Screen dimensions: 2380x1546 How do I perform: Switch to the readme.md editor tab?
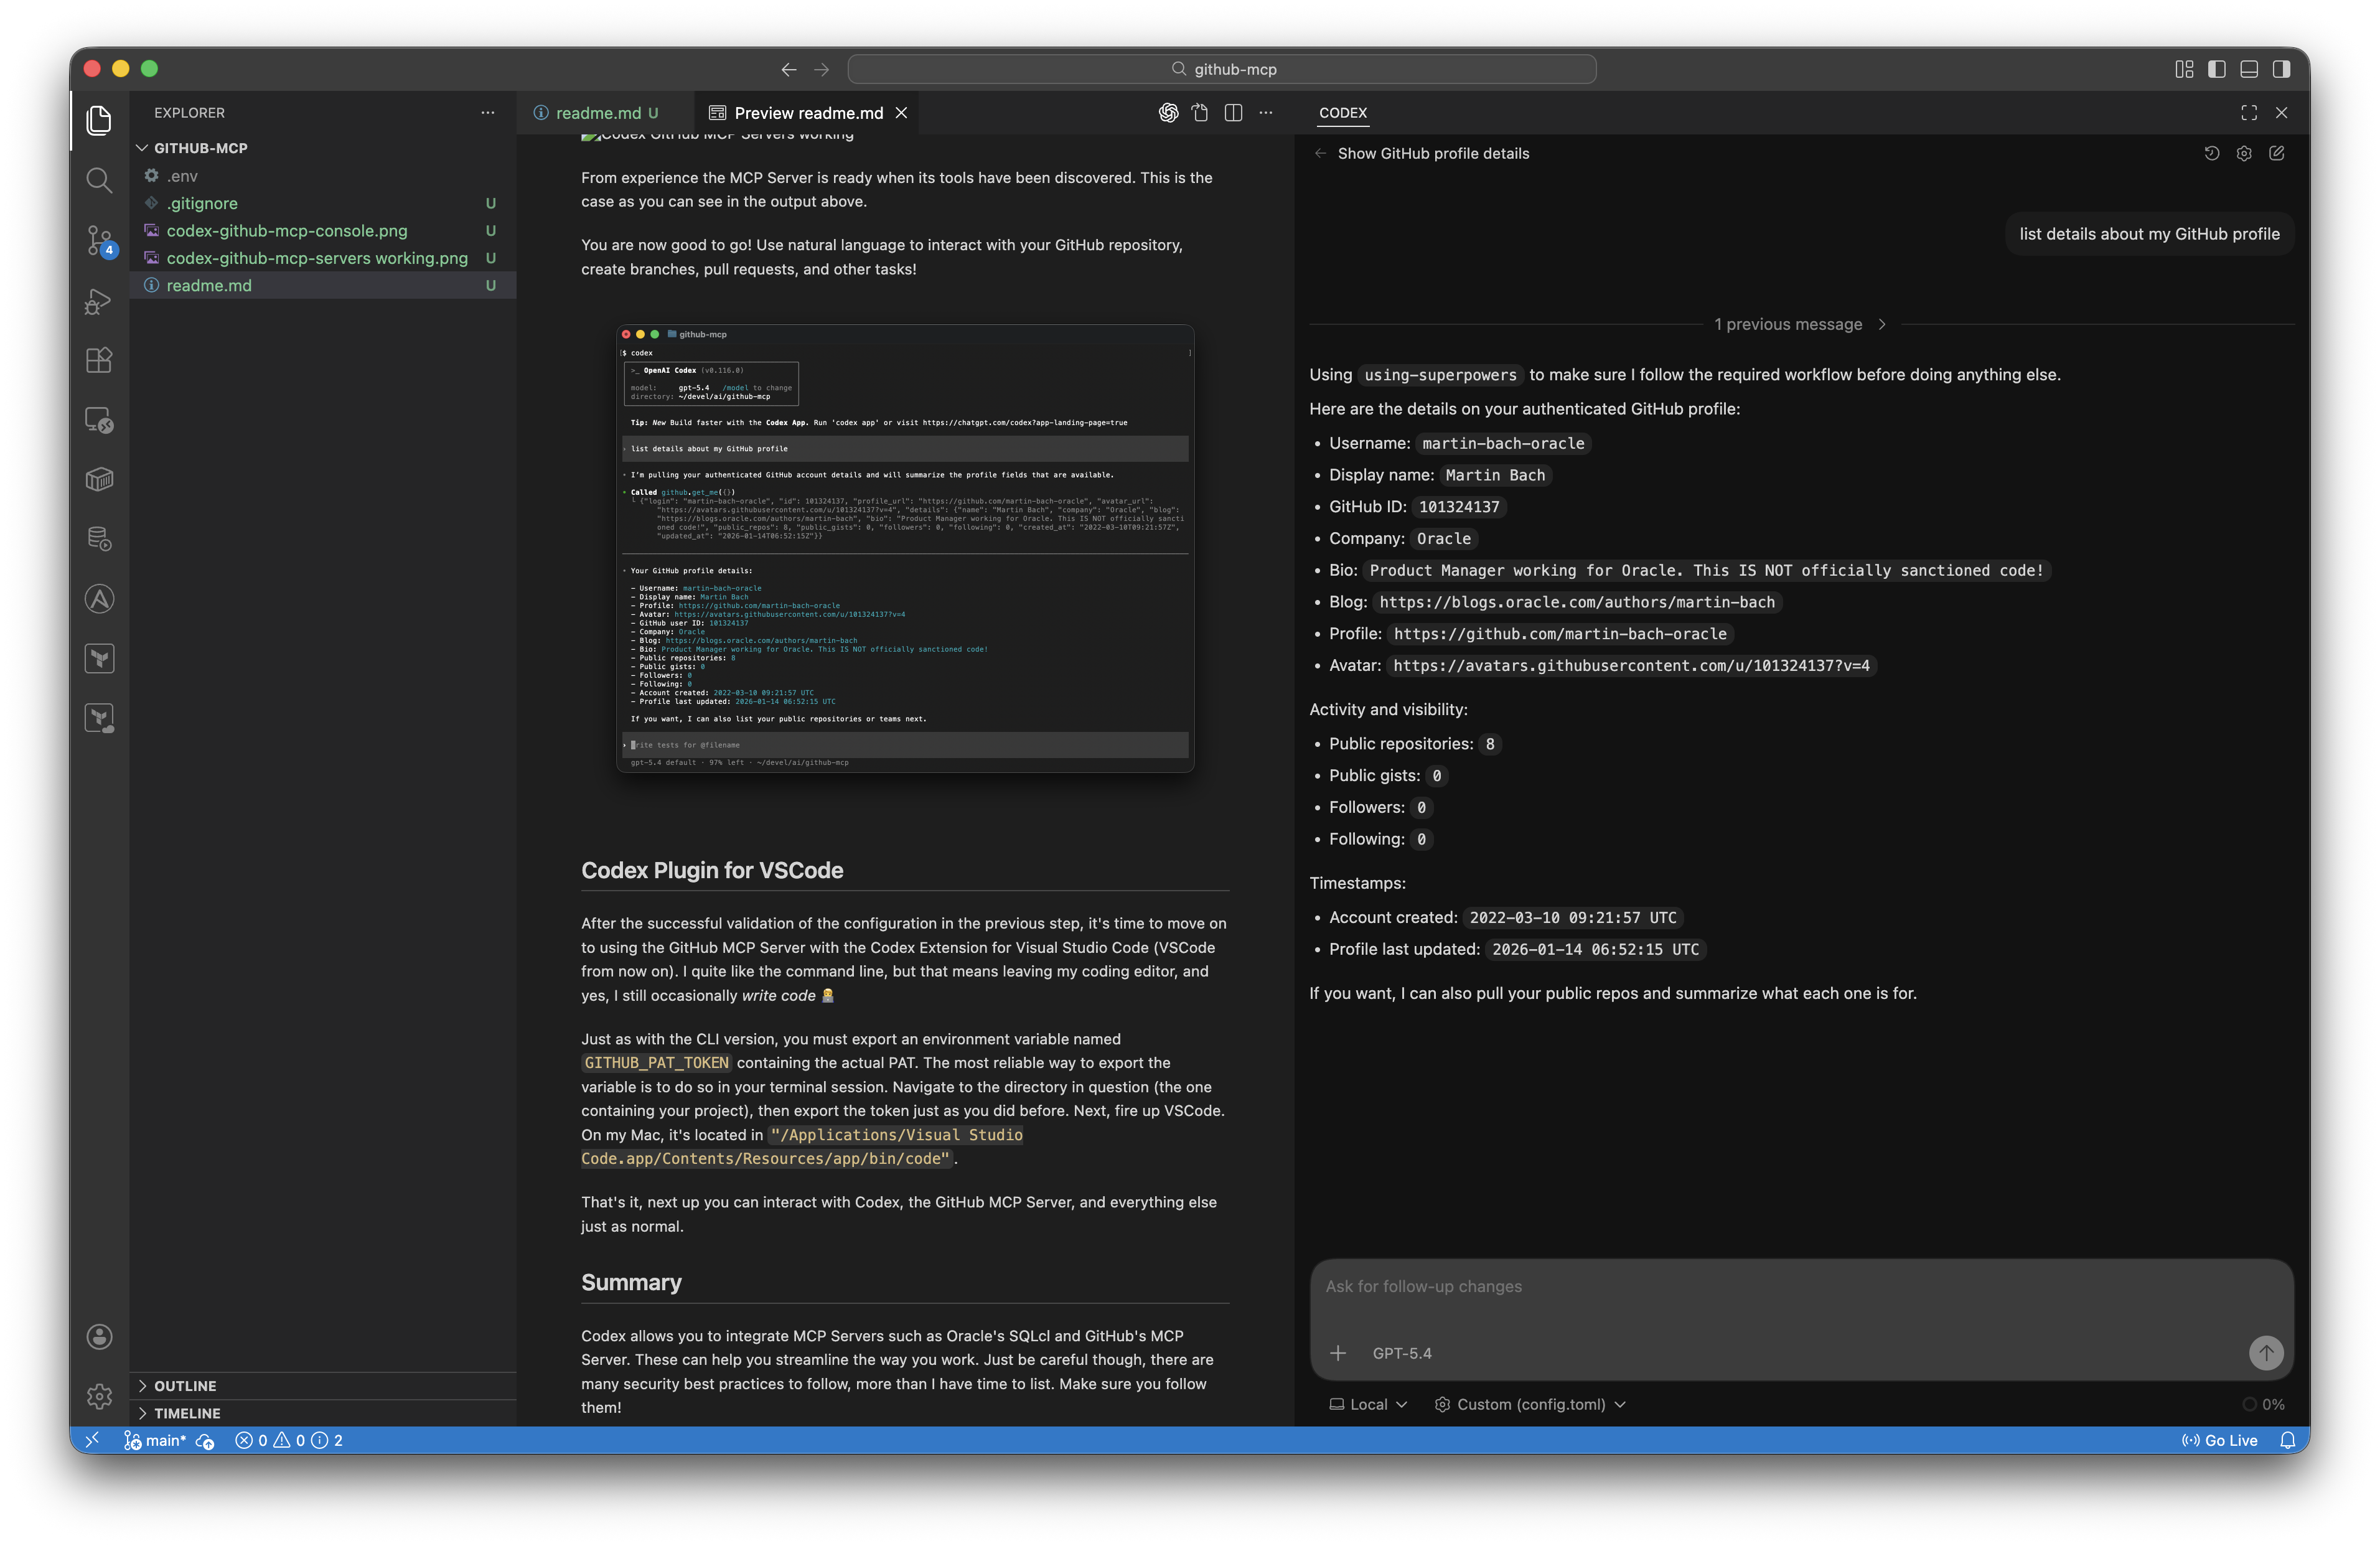[x=598, y=113]
